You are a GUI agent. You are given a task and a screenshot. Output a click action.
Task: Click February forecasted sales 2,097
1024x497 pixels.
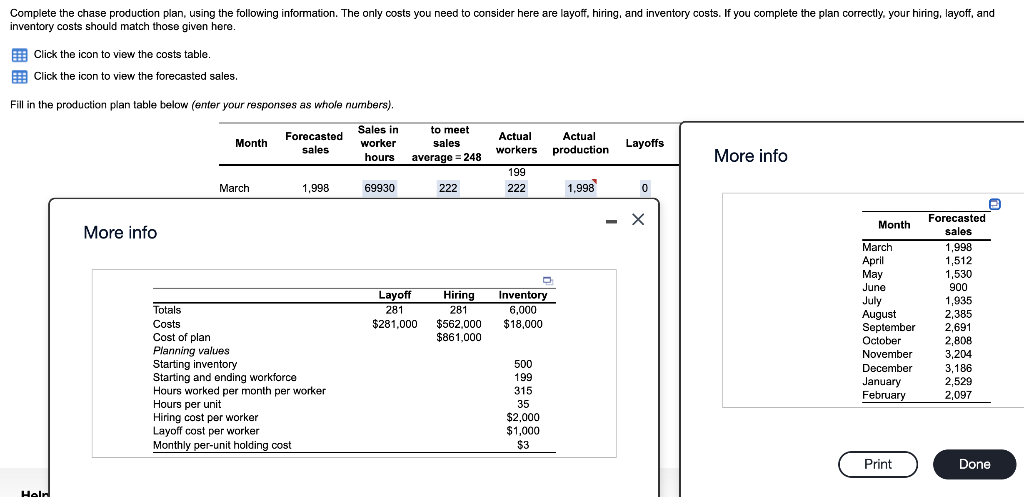(x=958, y=395)
